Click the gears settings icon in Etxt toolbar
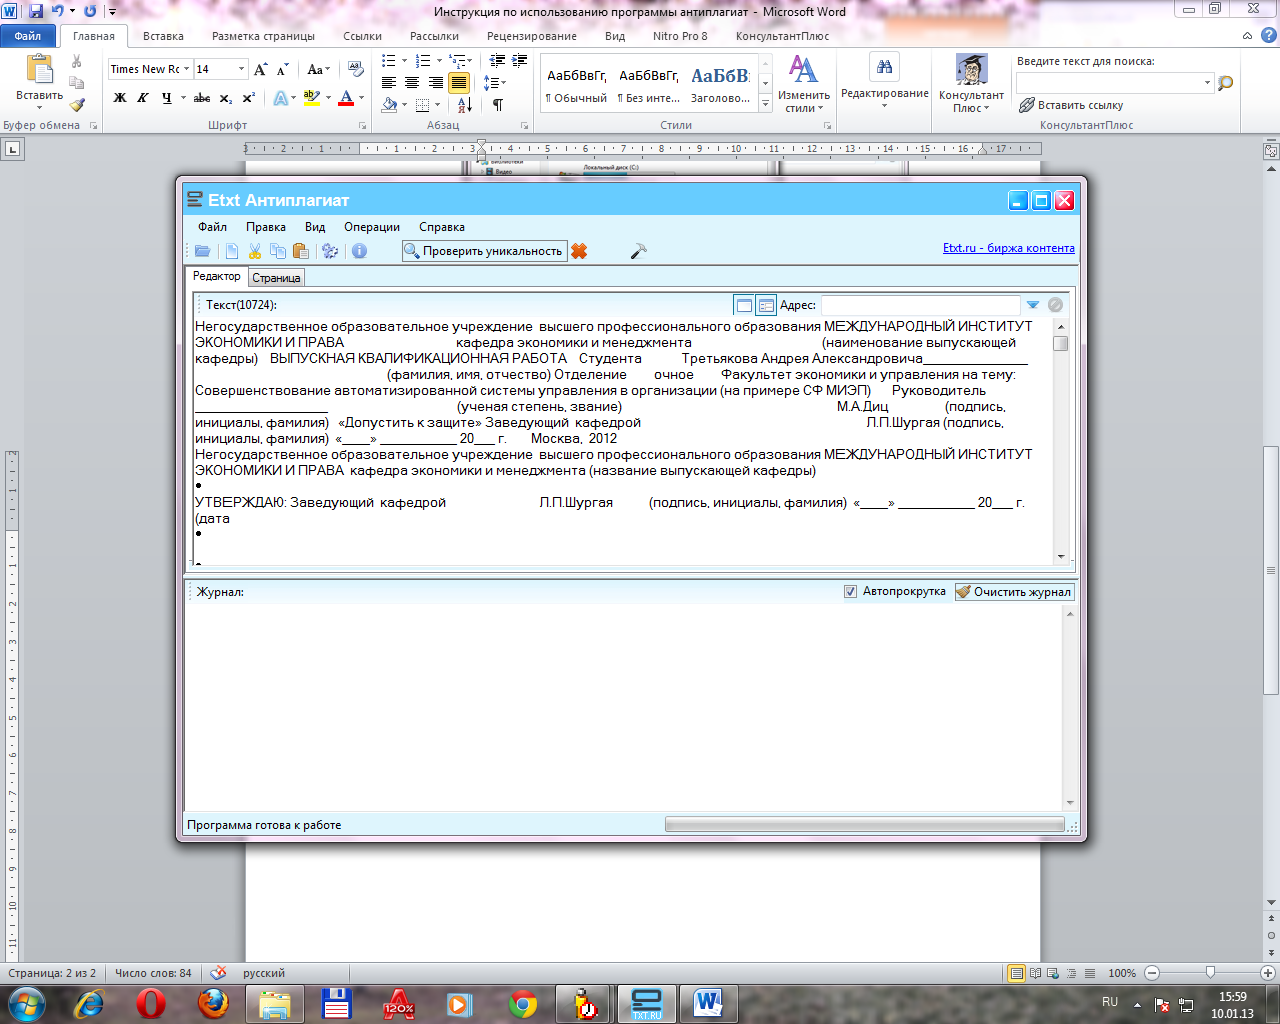Screen dimensions: 1280x1024 point(330,251)
